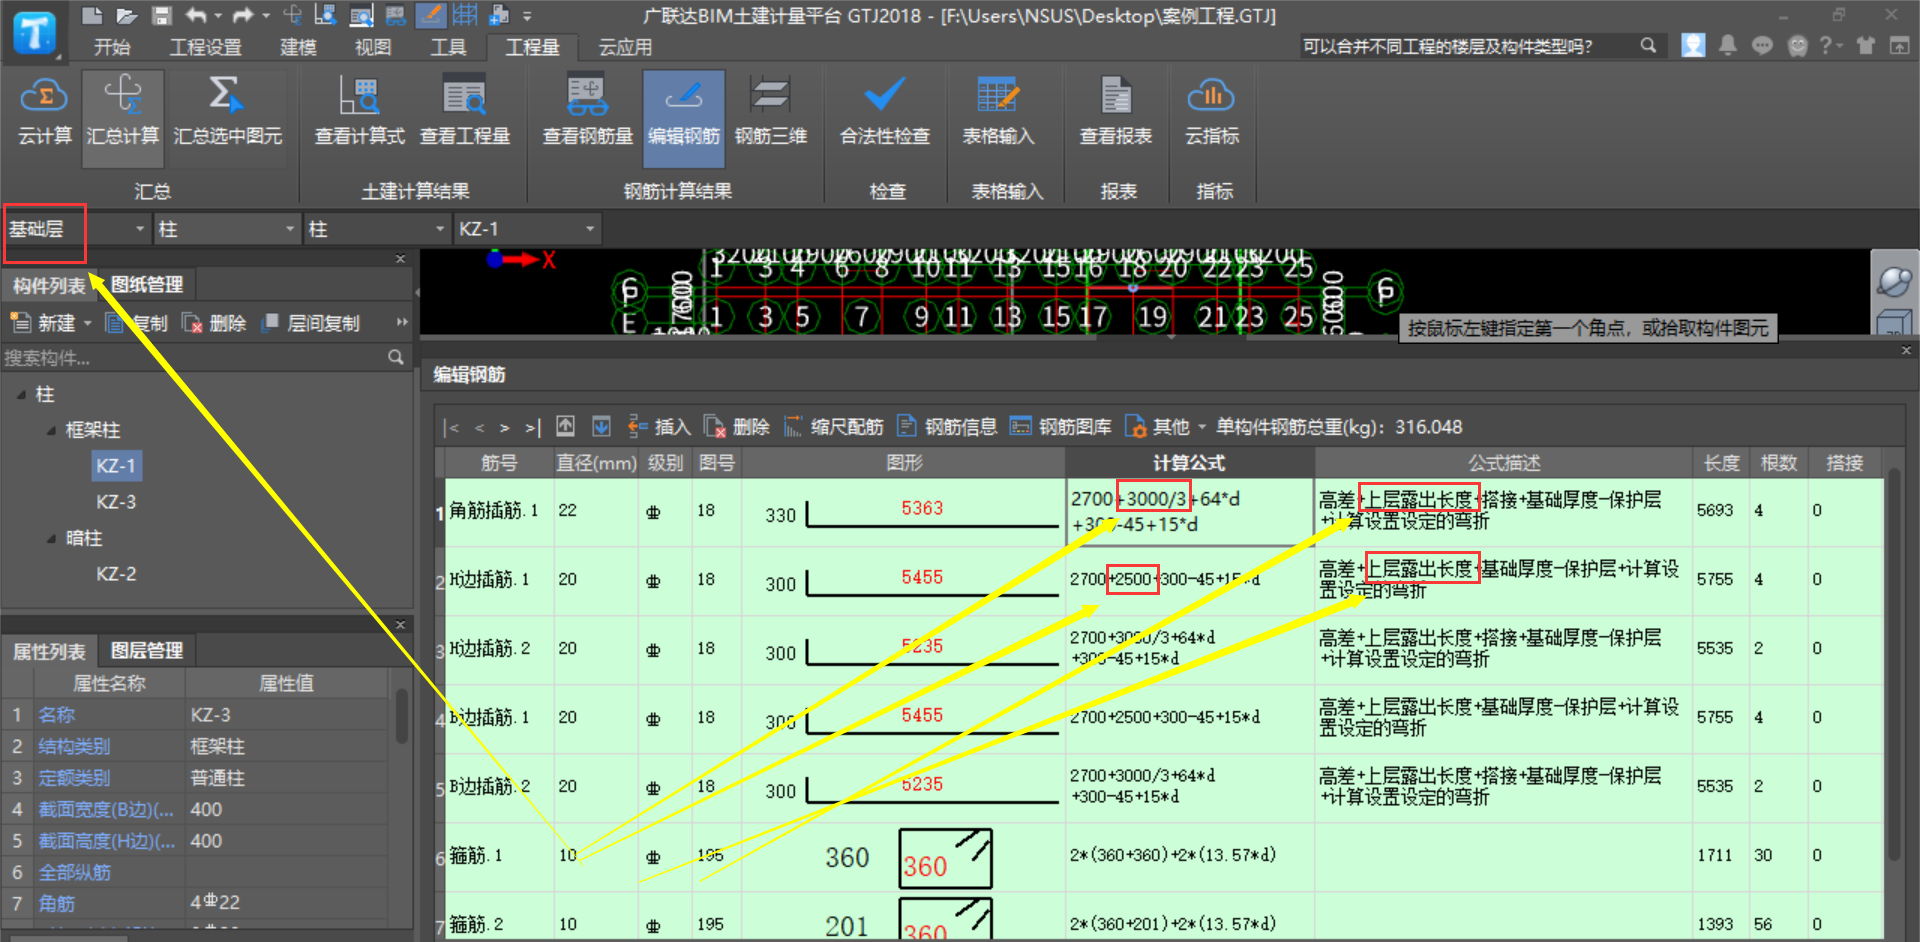The width and height of the screenshot is (1920, 942).
Task: Switch to 图层管理 tab
Action: tap(147, 651)
